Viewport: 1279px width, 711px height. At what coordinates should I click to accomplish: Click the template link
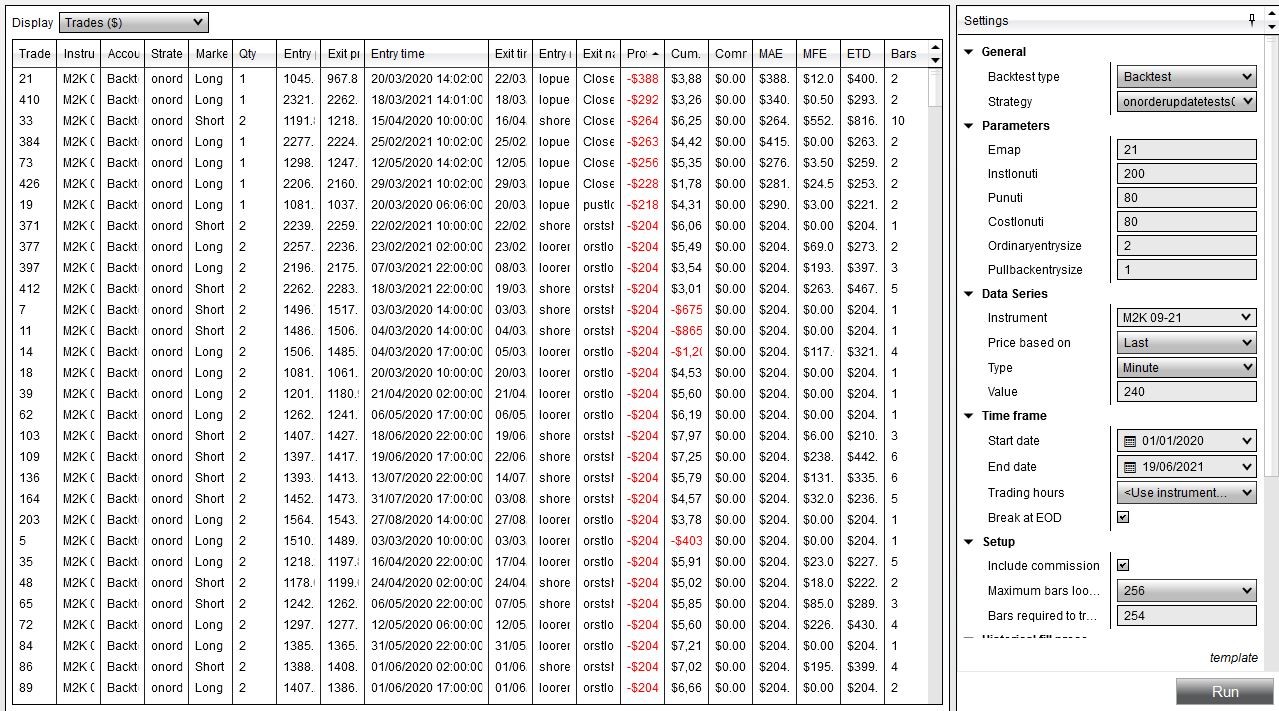(x=1233, y=657)
